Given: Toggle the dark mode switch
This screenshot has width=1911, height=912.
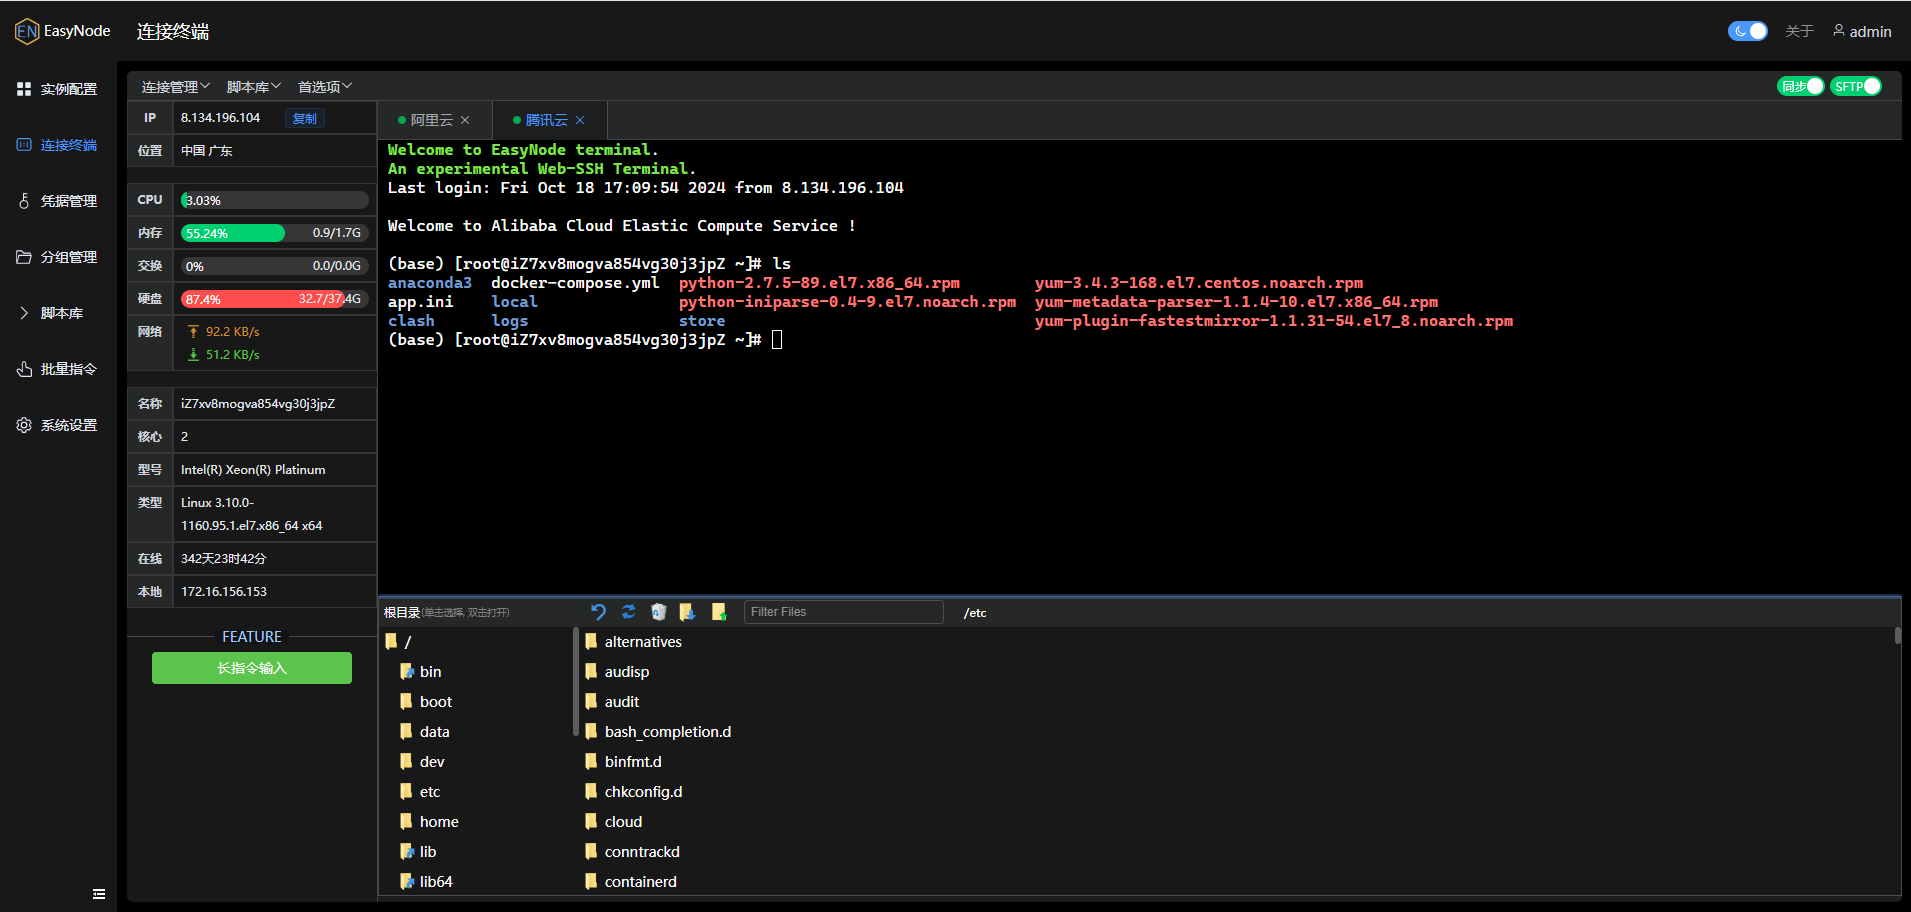Looking at the screenshot, I should point(1747,31).
